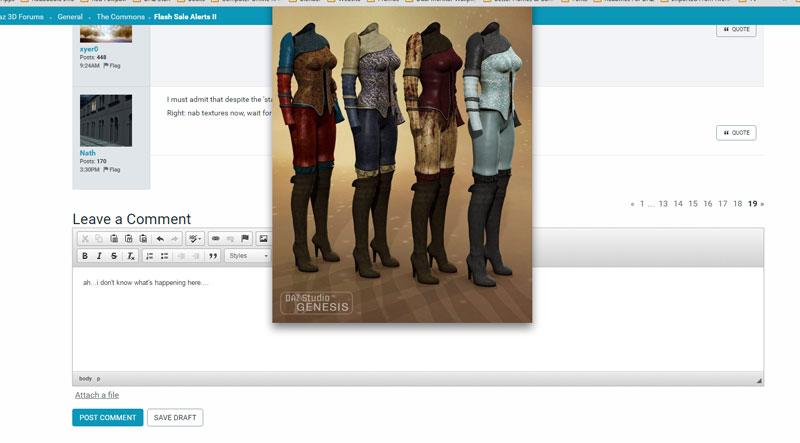
Task: Select current page 19 in pagination
Action: click(x=753, y=204)
